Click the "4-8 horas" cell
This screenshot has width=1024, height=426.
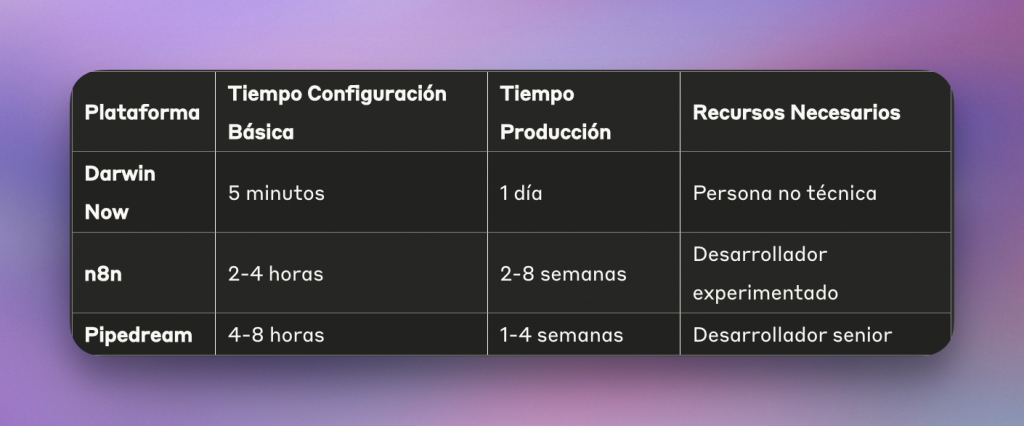[276, 335]
